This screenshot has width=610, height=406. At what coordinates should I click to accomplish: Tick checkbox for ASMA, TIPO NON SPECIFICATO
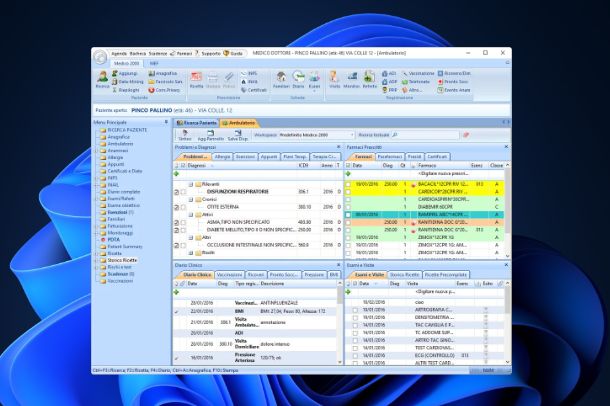[183, 223]
